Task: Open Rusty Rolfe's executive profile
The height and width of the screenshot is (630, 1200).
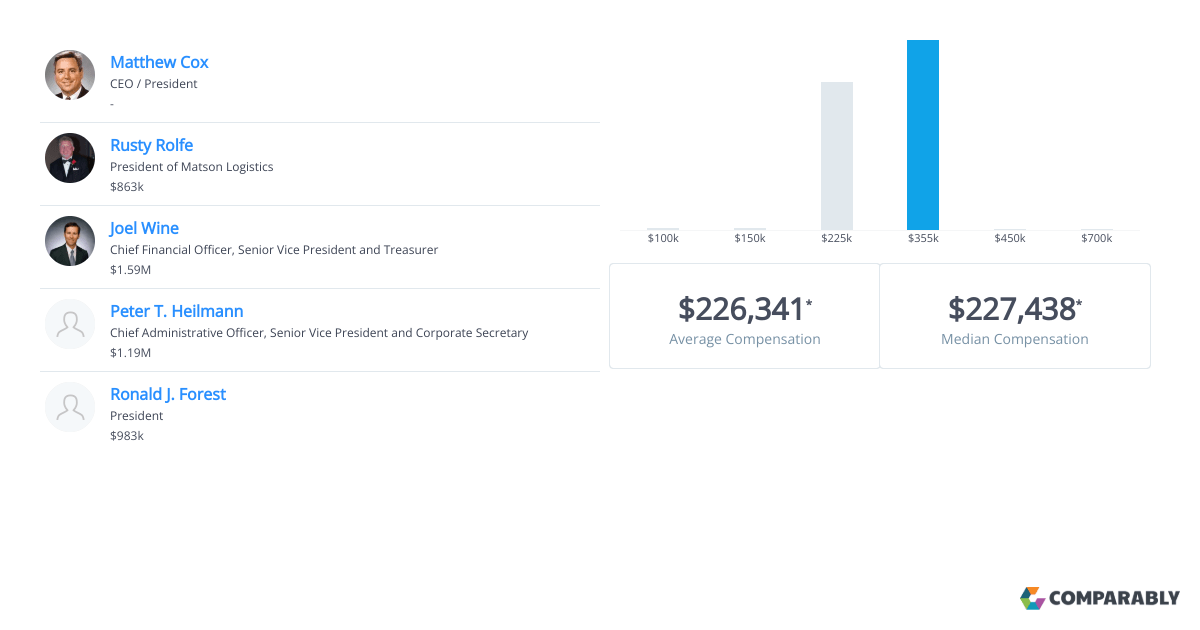Action: point(151,145)
